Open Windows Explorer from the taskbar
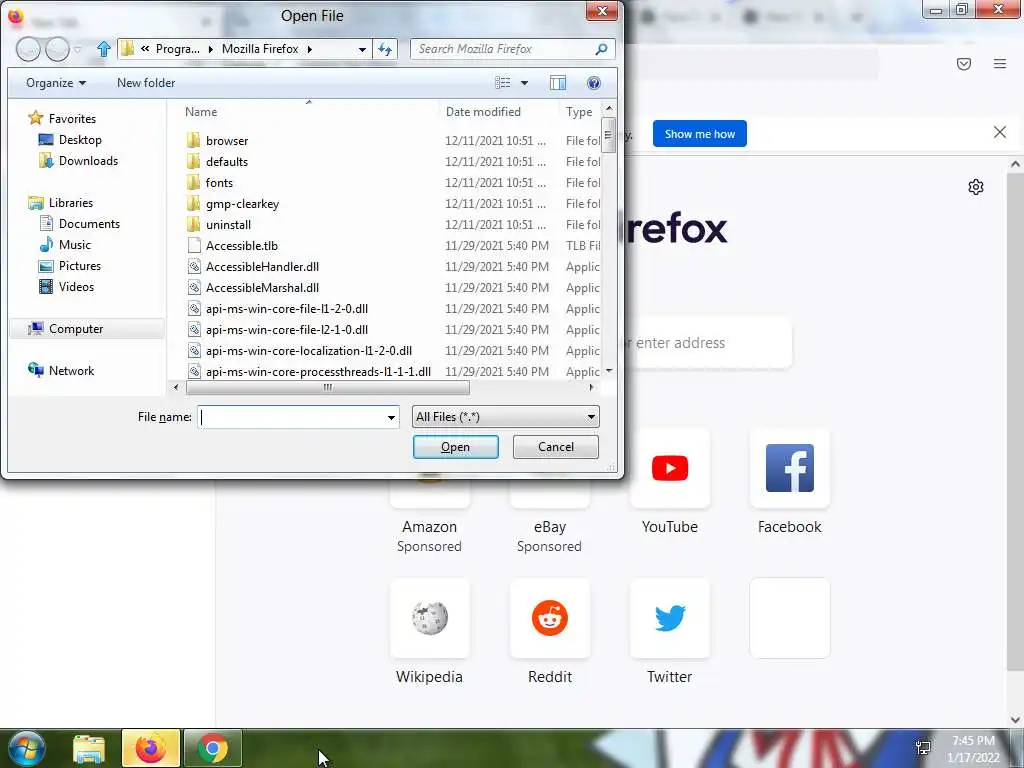This screenshot has width=1024, height=768. tap(89, 749)
